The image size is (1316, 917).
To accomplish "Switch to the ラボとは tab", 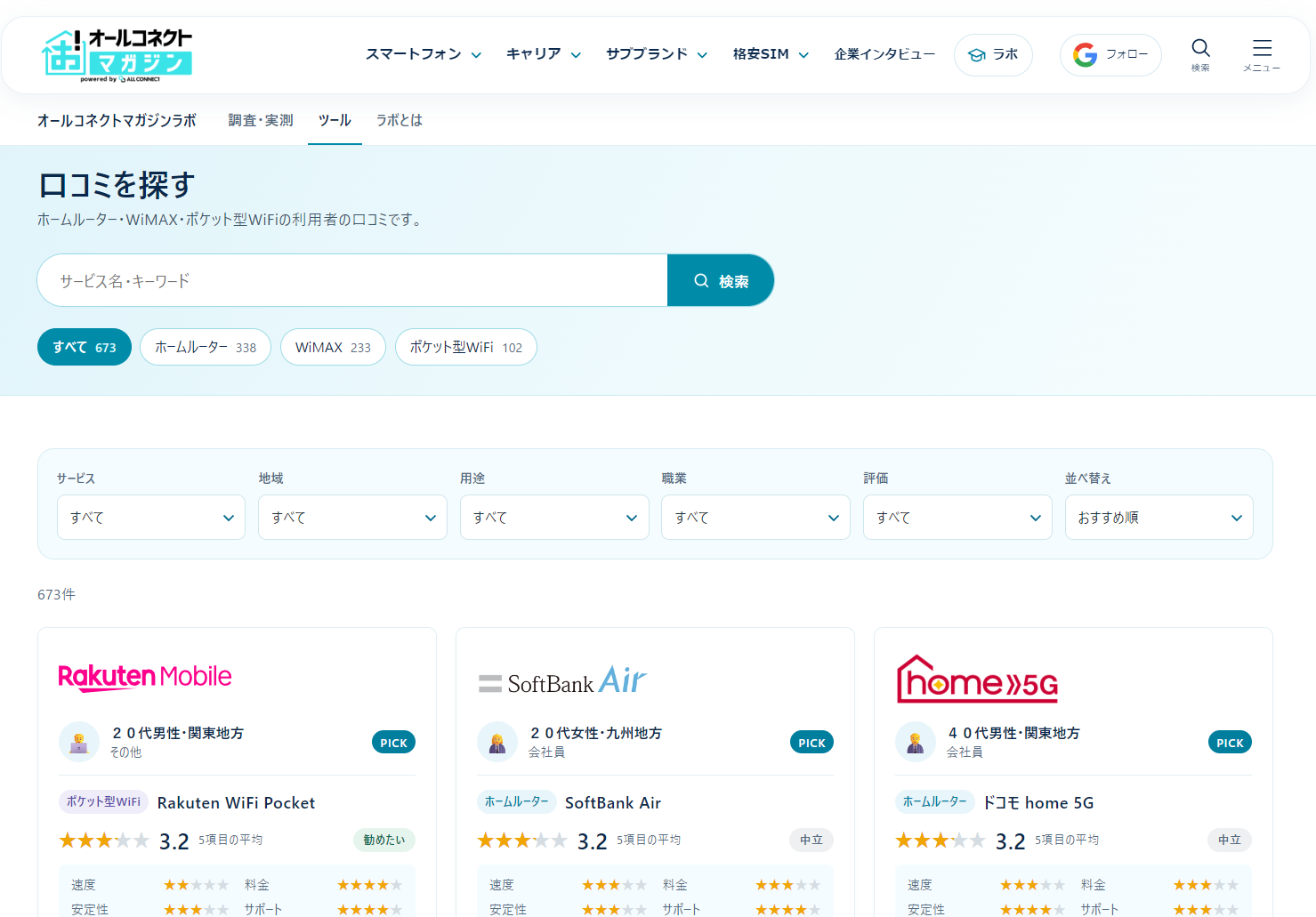I will (x=399, y=120).
